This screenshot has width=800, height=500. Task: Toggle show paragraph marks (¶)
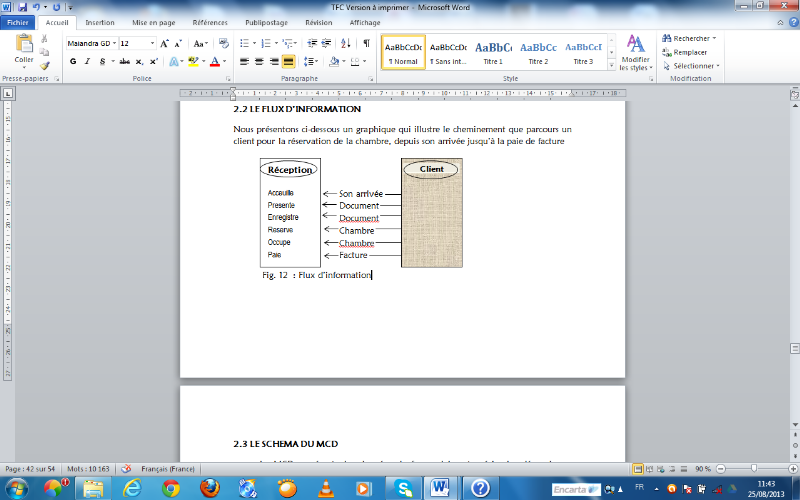366,44
